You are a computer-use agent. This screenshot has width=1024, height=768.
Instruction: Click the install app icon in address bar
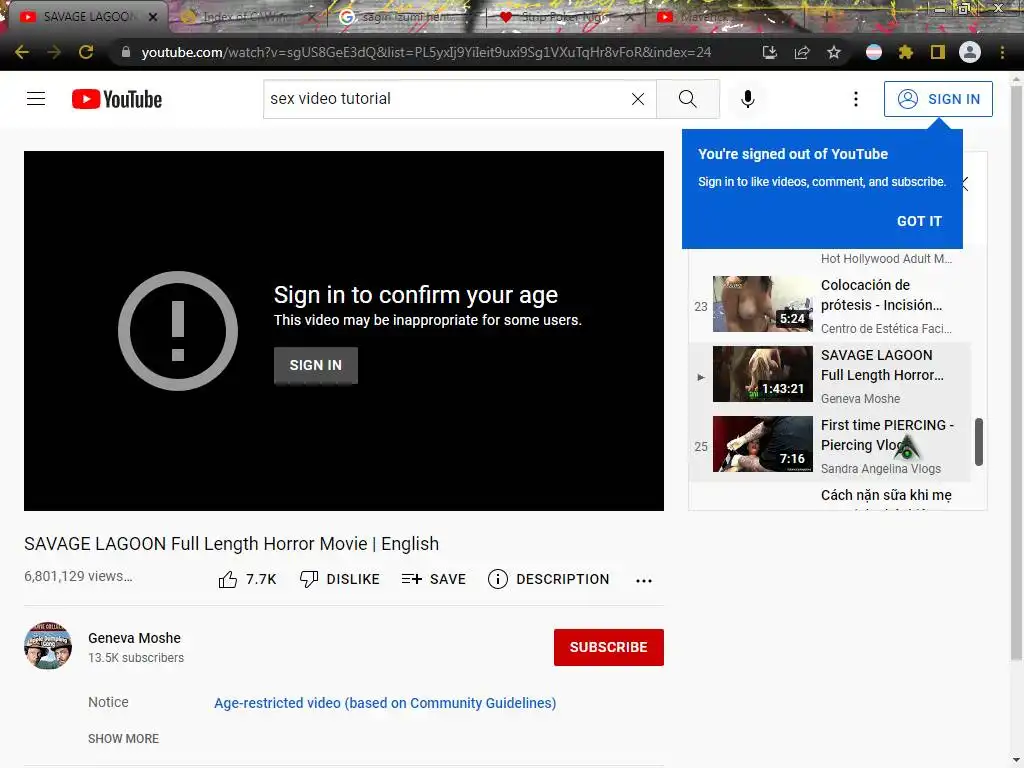[x=770, y=52]
